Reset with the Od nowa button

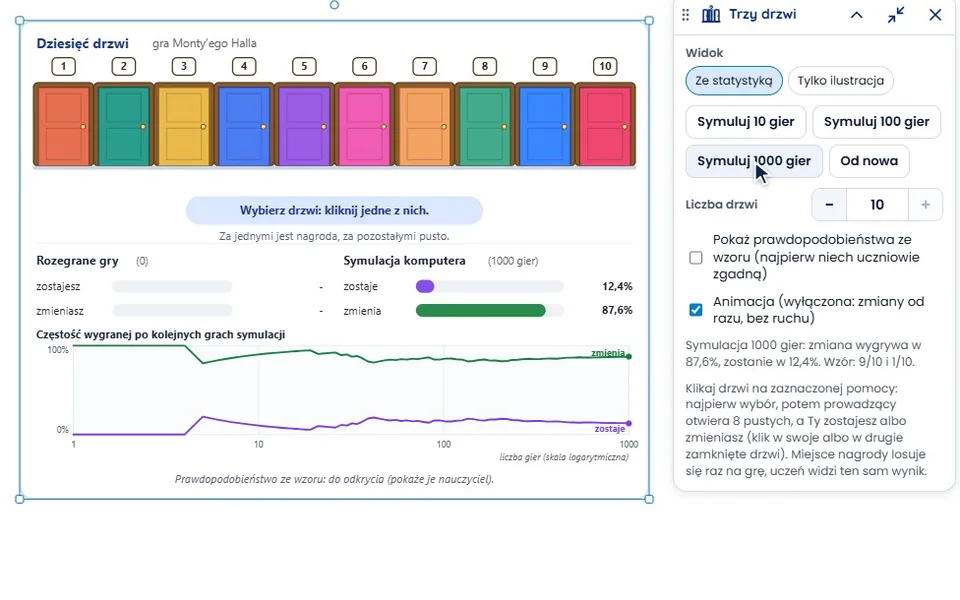pos(869,161)
